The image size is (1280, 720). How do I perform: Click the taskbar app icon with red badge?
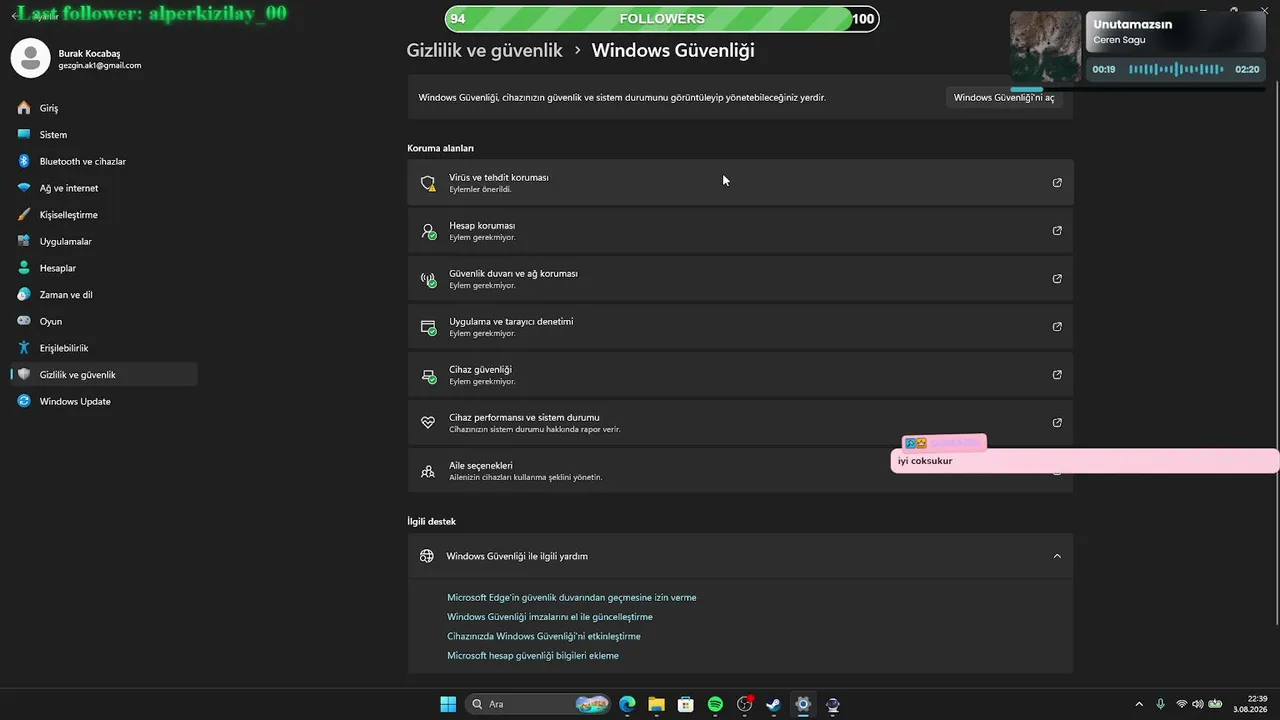tap(744, 704)
